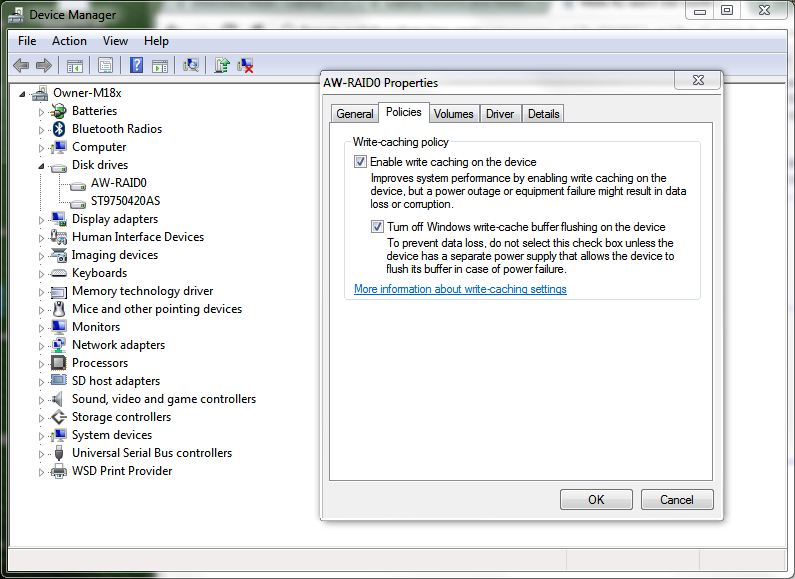Select the SD host adapters label

coord(116,381)
